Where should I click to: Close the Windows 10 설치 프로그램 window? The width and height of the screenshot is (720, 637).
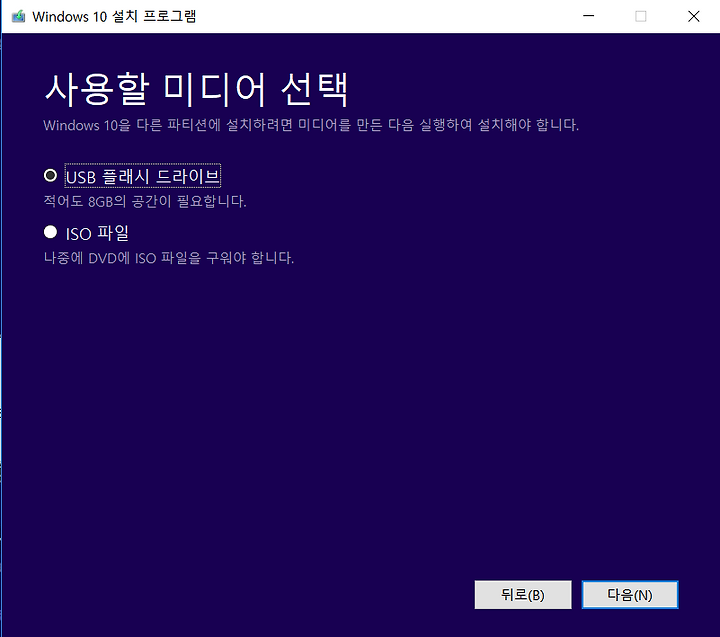point(693,16)
